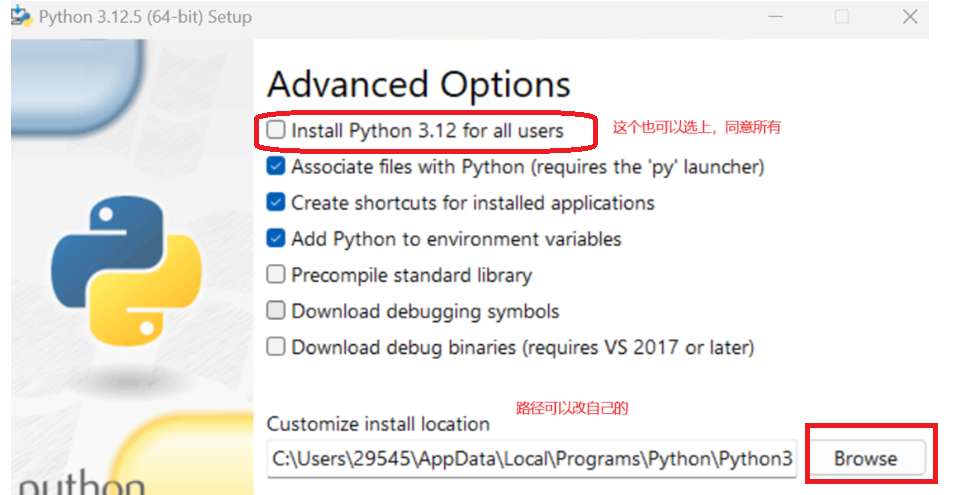Minimize the Python Setup window
The image size is (962, 495).
tap(775, 17)
